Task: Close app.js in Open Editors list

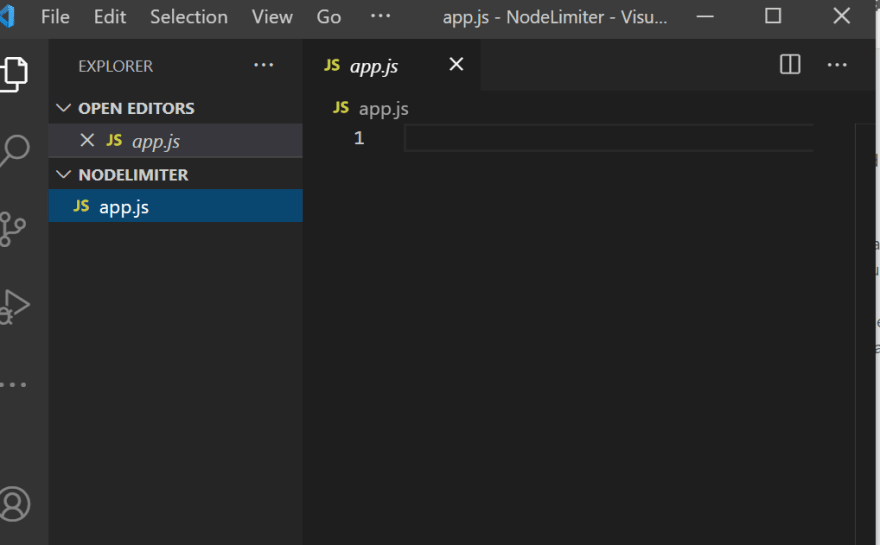Action: coord(87,140)
